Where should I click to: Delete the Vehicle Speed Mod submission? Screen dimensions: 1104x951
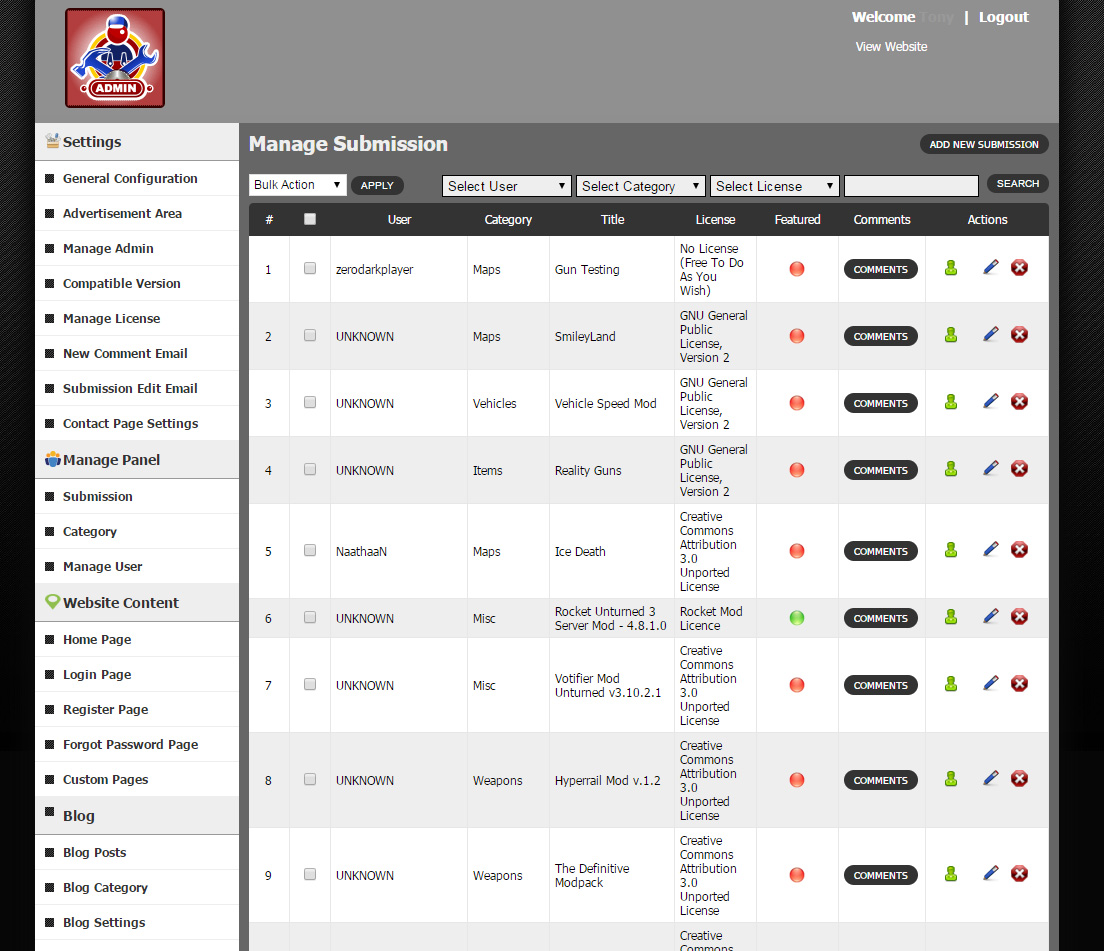[x=1019, y=401]
